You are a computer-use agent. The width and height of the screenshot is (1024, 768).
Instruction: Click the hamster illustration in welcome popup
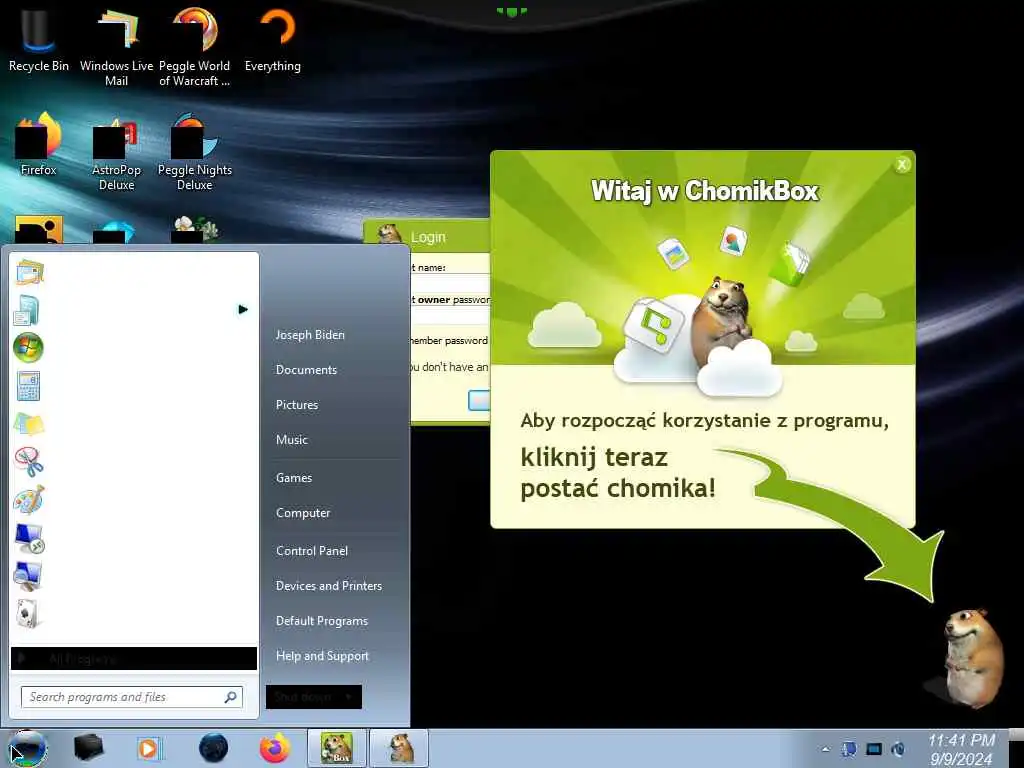(x=722, y=320)
